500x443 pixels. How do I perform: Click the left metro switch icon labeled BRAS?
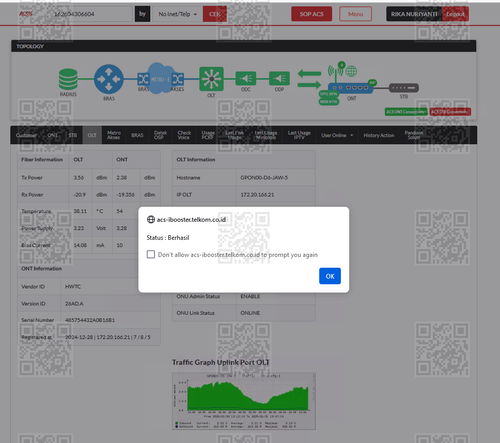coord(143,79)
